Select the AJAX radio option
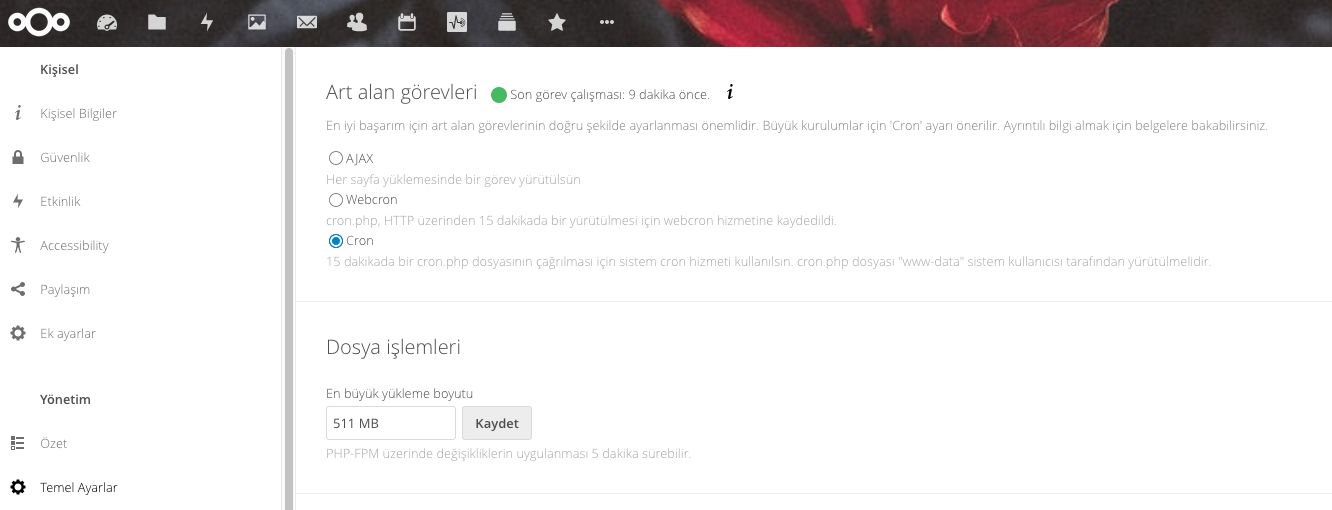 pos(336,158)
